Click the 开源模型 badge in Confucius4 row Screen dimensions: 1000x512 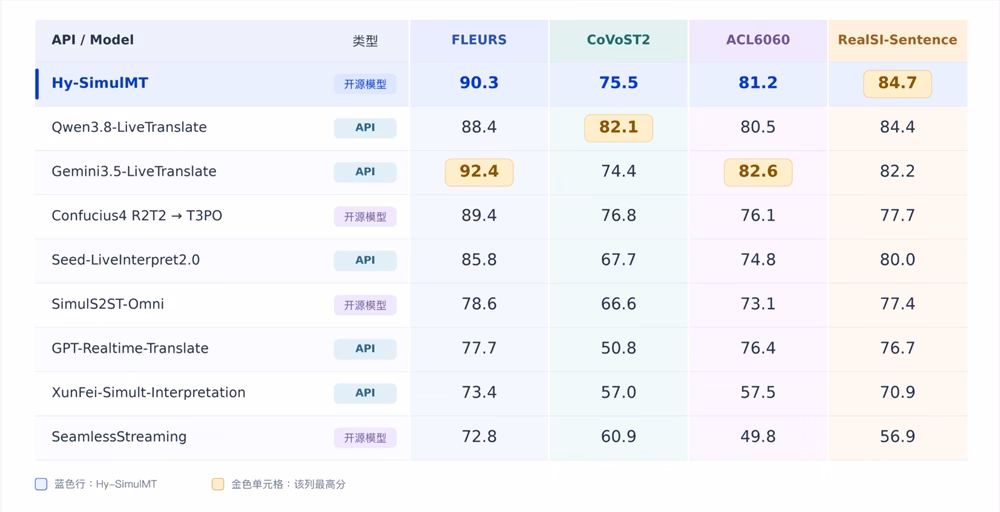click(x=365, y=217)
